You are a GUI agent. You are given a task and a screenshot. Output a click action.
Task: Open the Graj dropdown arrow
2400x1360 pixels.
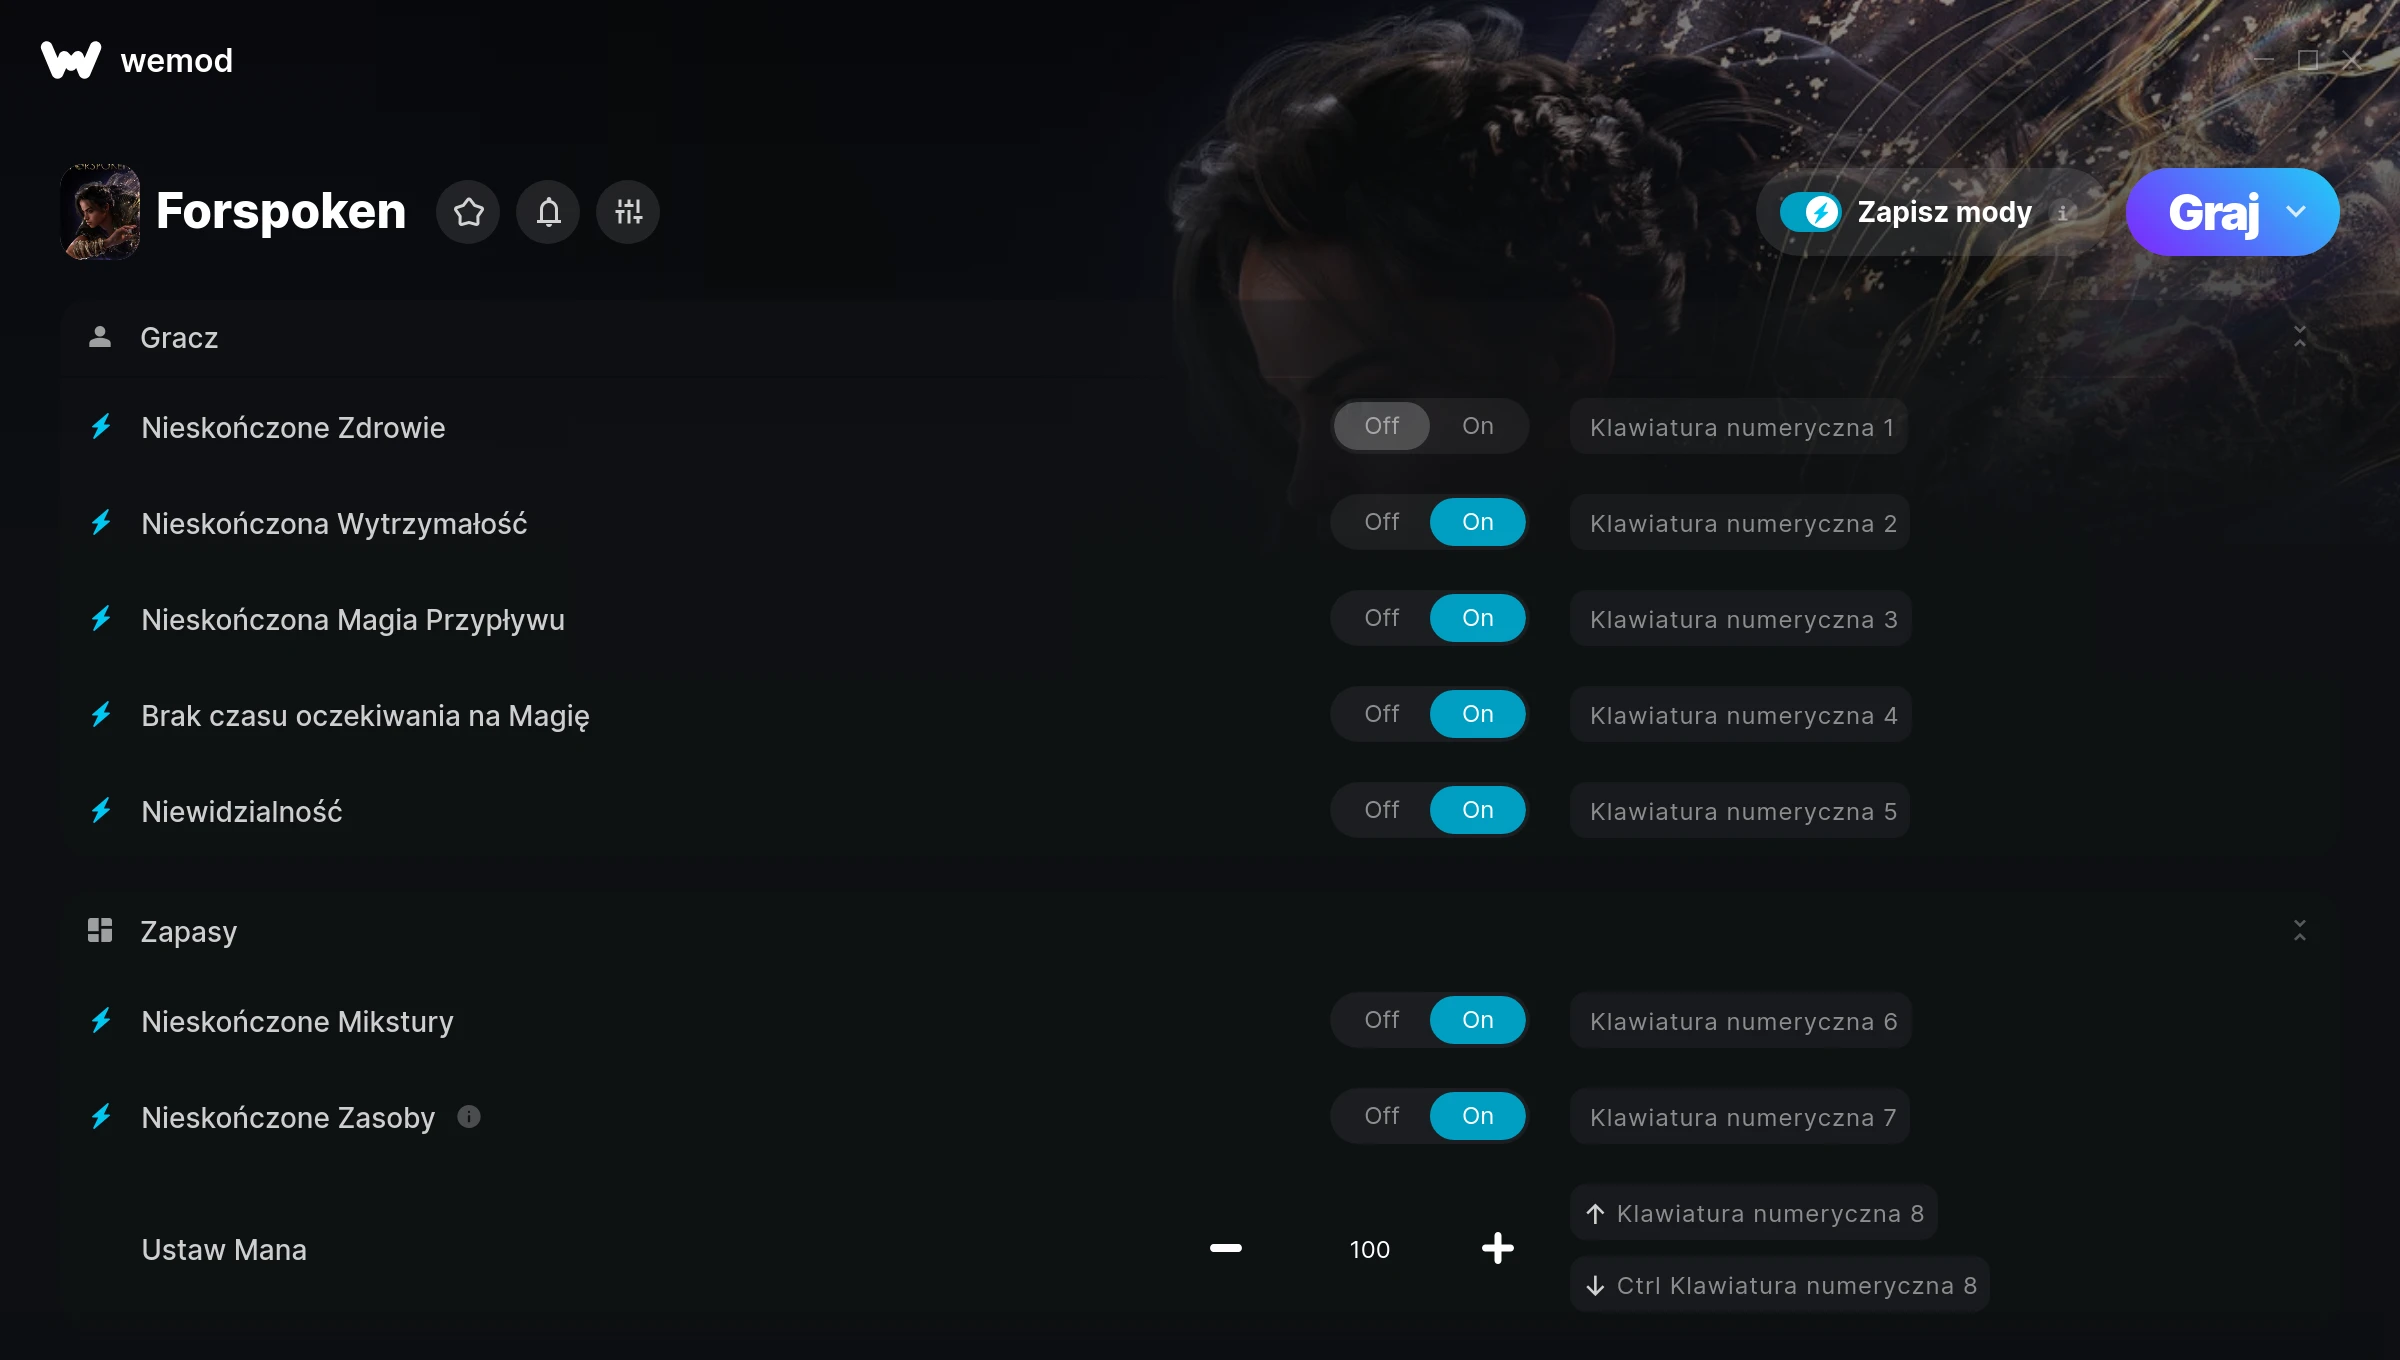click(2296, 212)
